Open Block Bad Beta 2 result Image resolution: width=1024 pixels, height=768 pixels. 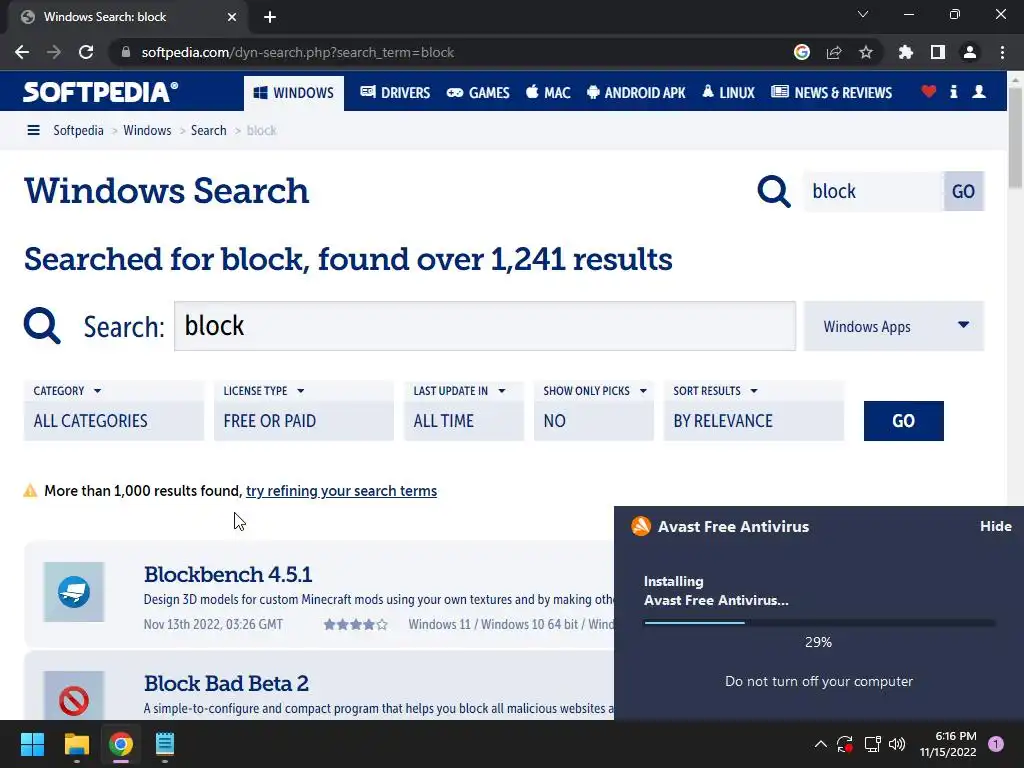click(x=226, y=683)
